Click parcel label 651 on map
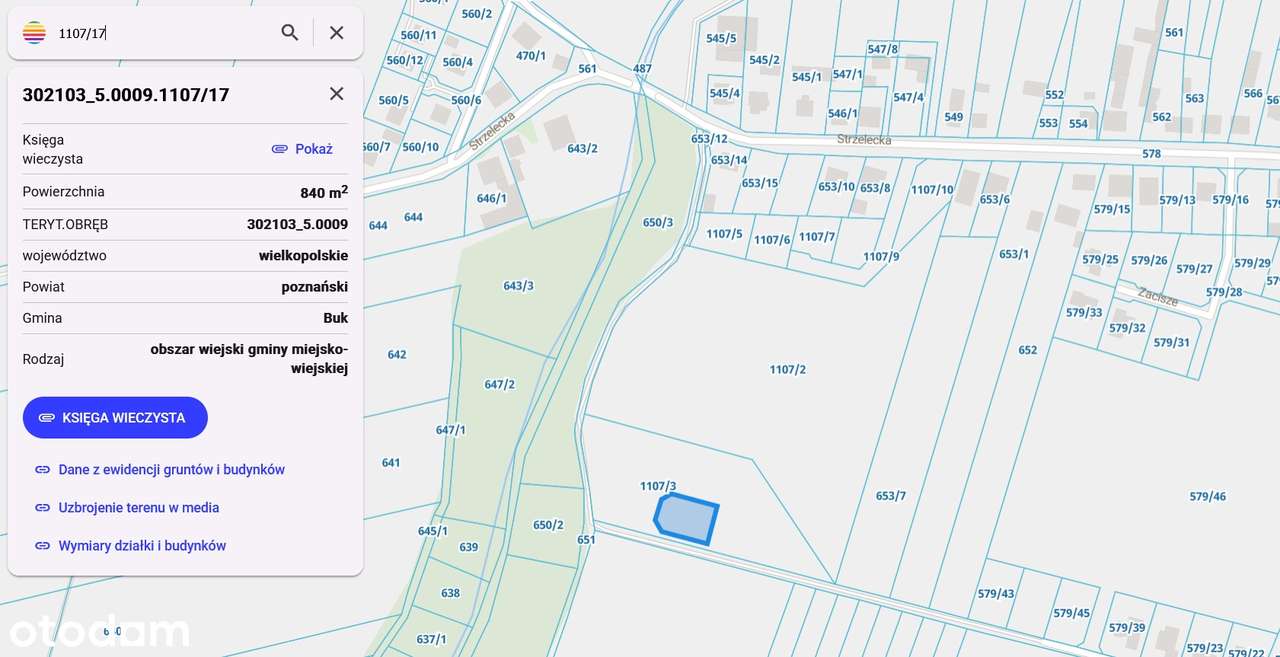 tap(586, 540)
